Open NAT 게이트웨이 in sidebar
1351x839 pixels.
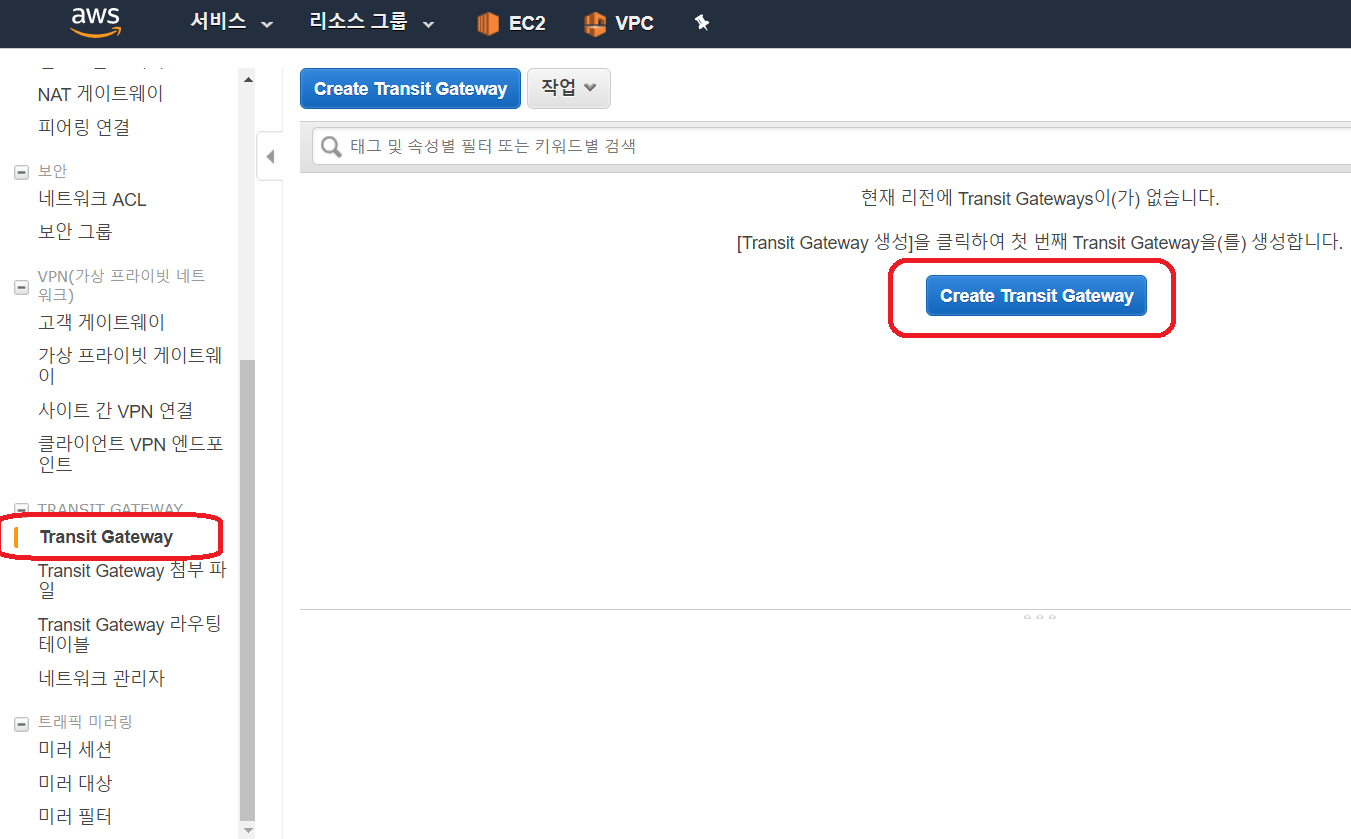pyautogui.click(x=100, y=94)
